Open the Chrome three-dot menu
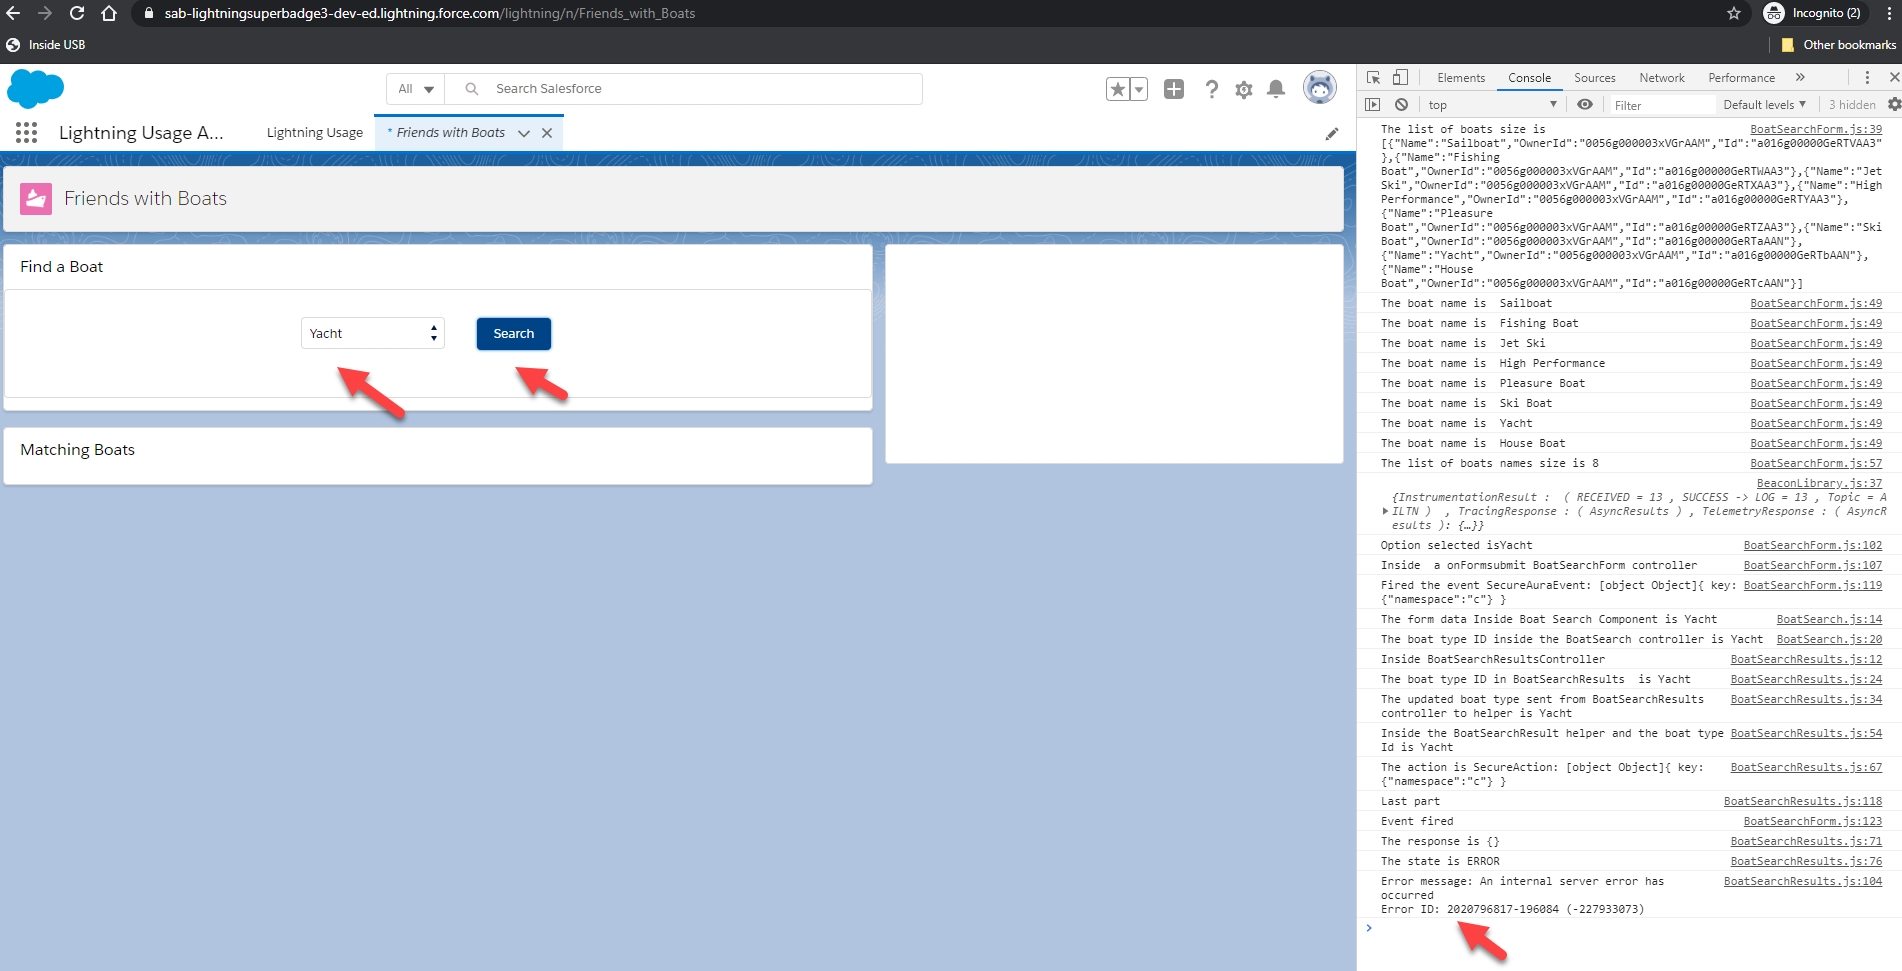Image resolution: width=1902 pixels, height=971 pixels. [1888, 13]
